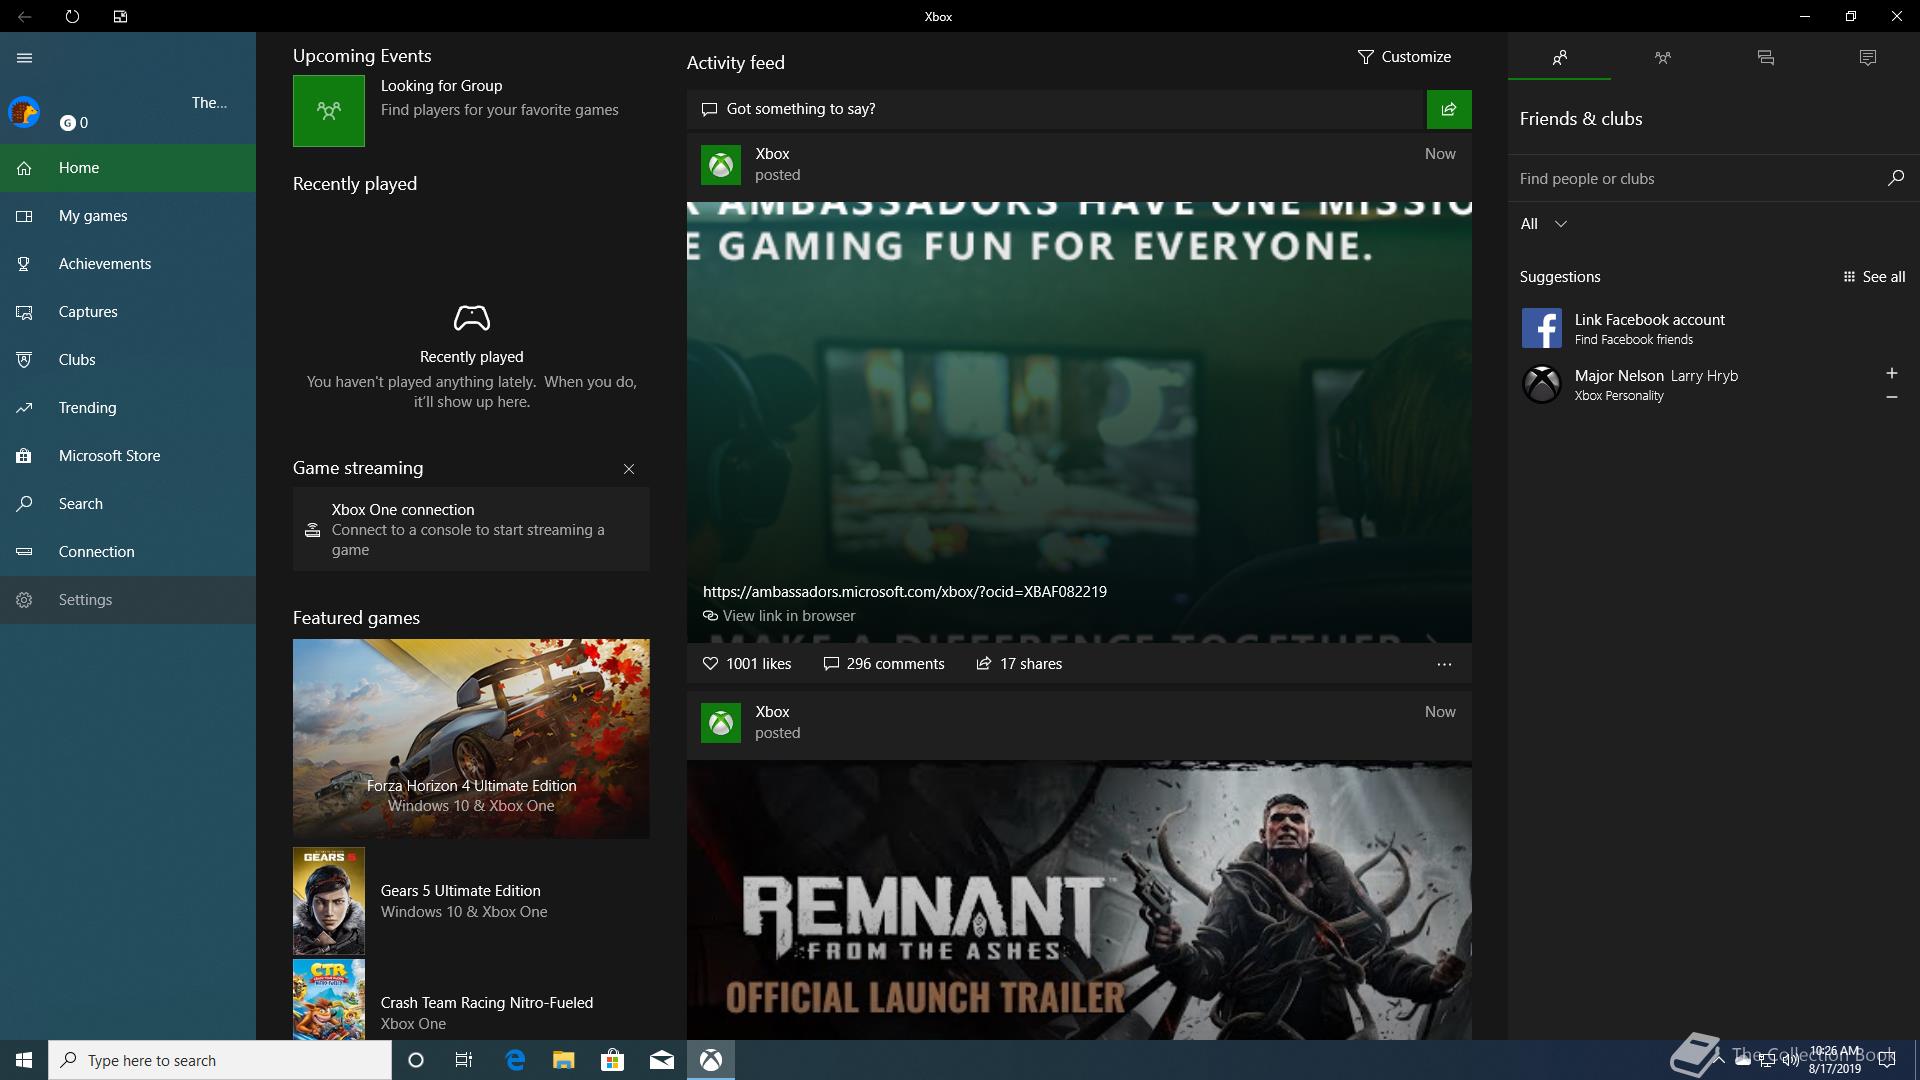This screenshot has width=1920, height=1080.
Task: Click the Looking for Group green tile
Action: click(x=329, y=111)
